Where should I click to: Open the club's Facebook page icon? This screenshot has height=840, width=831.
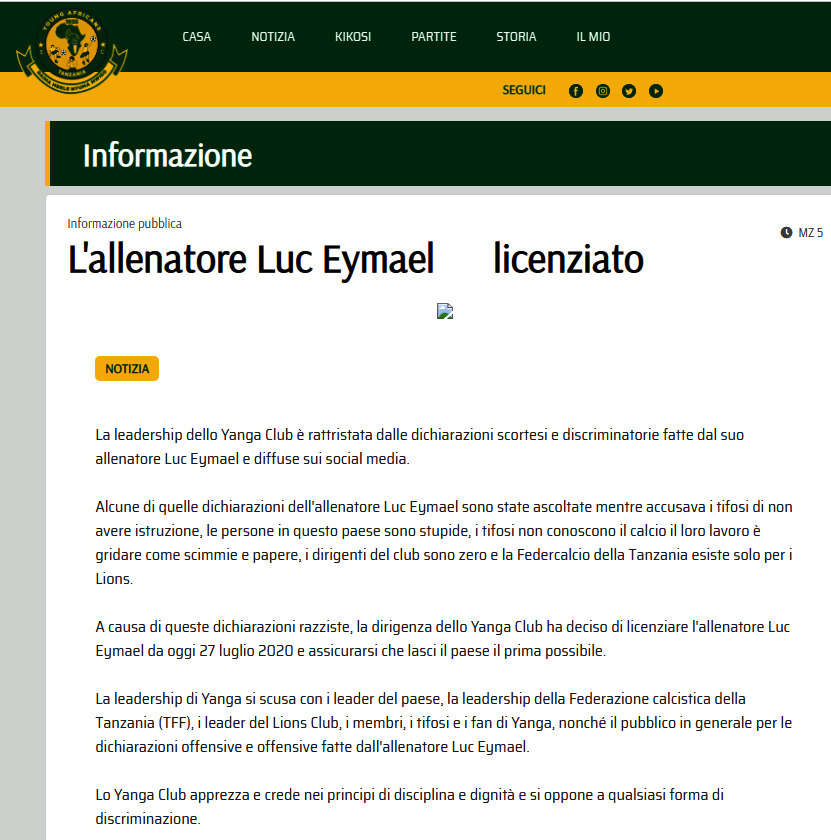point(576,91)
